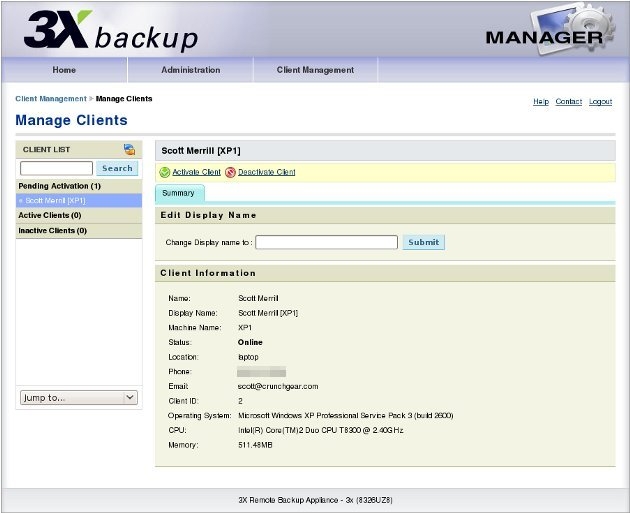Focus the client list search field

57,168
